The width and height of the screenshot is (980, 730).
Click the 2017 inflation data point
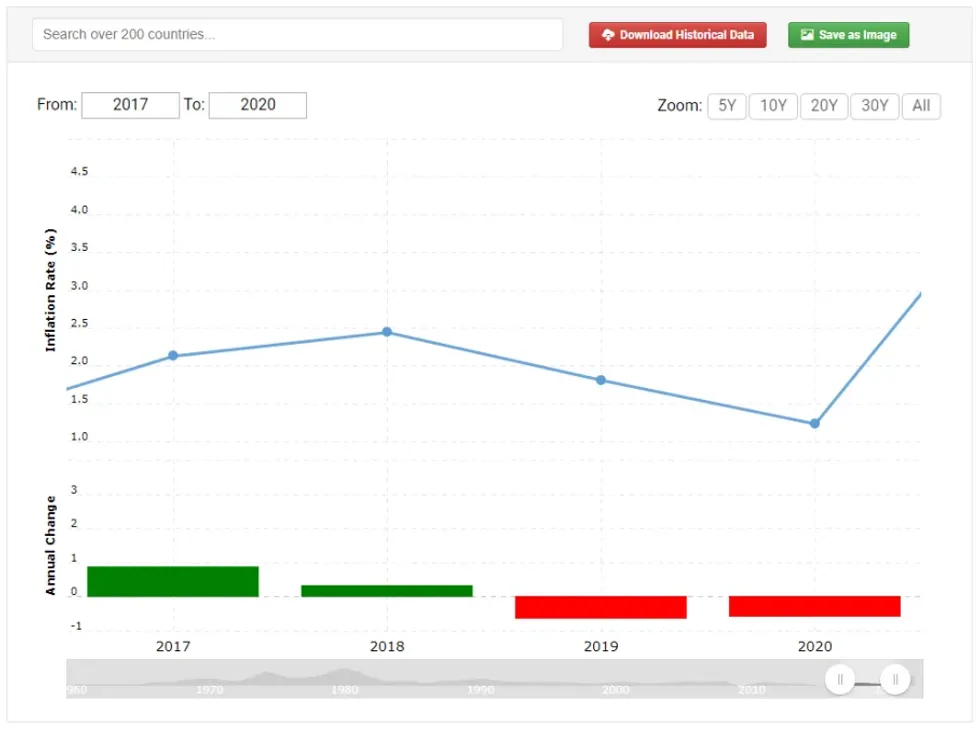coord(173,356)
